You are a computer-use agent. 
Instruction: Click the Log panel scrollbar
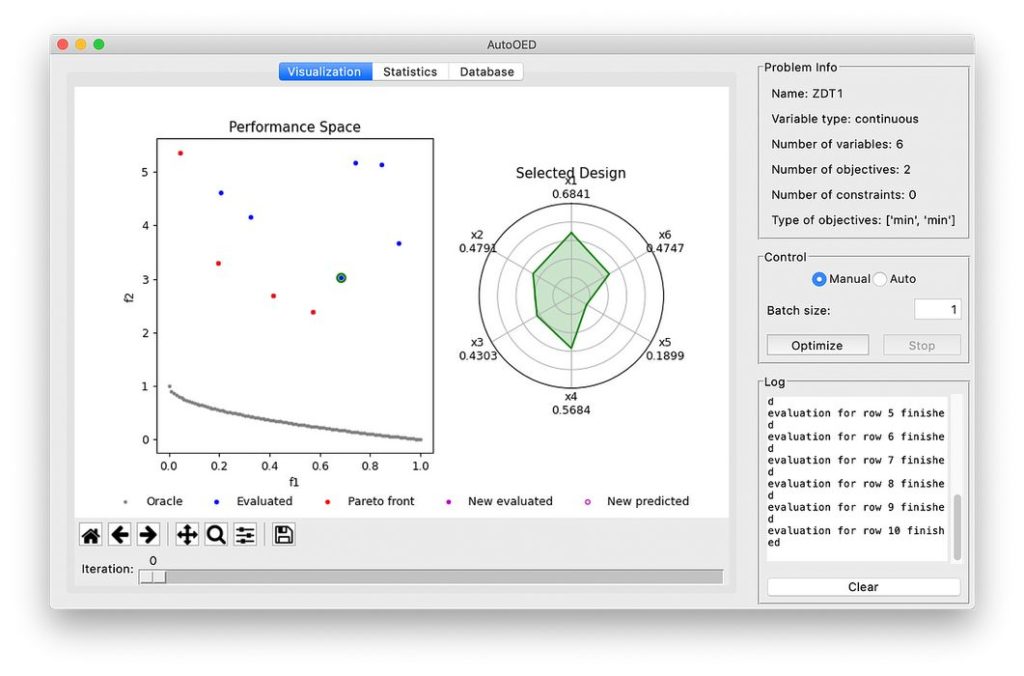957,525
